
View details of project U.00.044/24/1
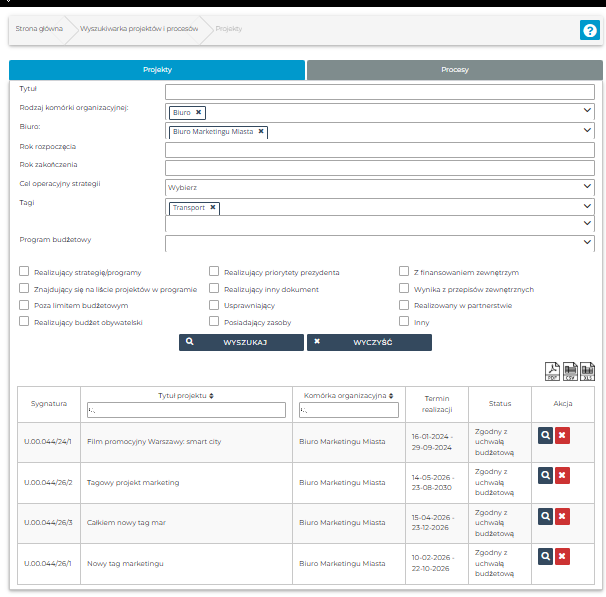tap(545, 436)
